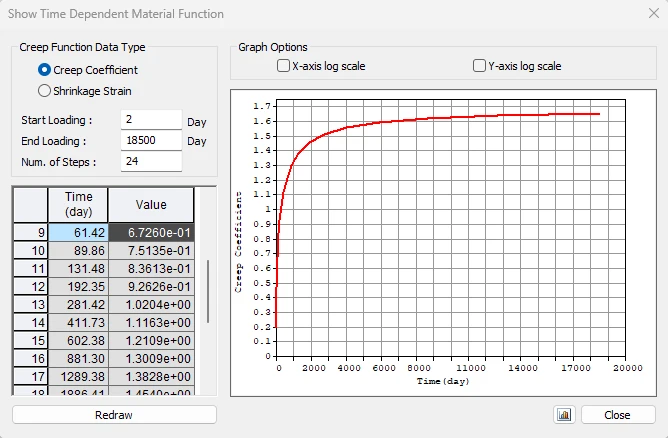Select the time cell 89.86
Viewport: 668px width, 438px height.
tap(78, 251)
